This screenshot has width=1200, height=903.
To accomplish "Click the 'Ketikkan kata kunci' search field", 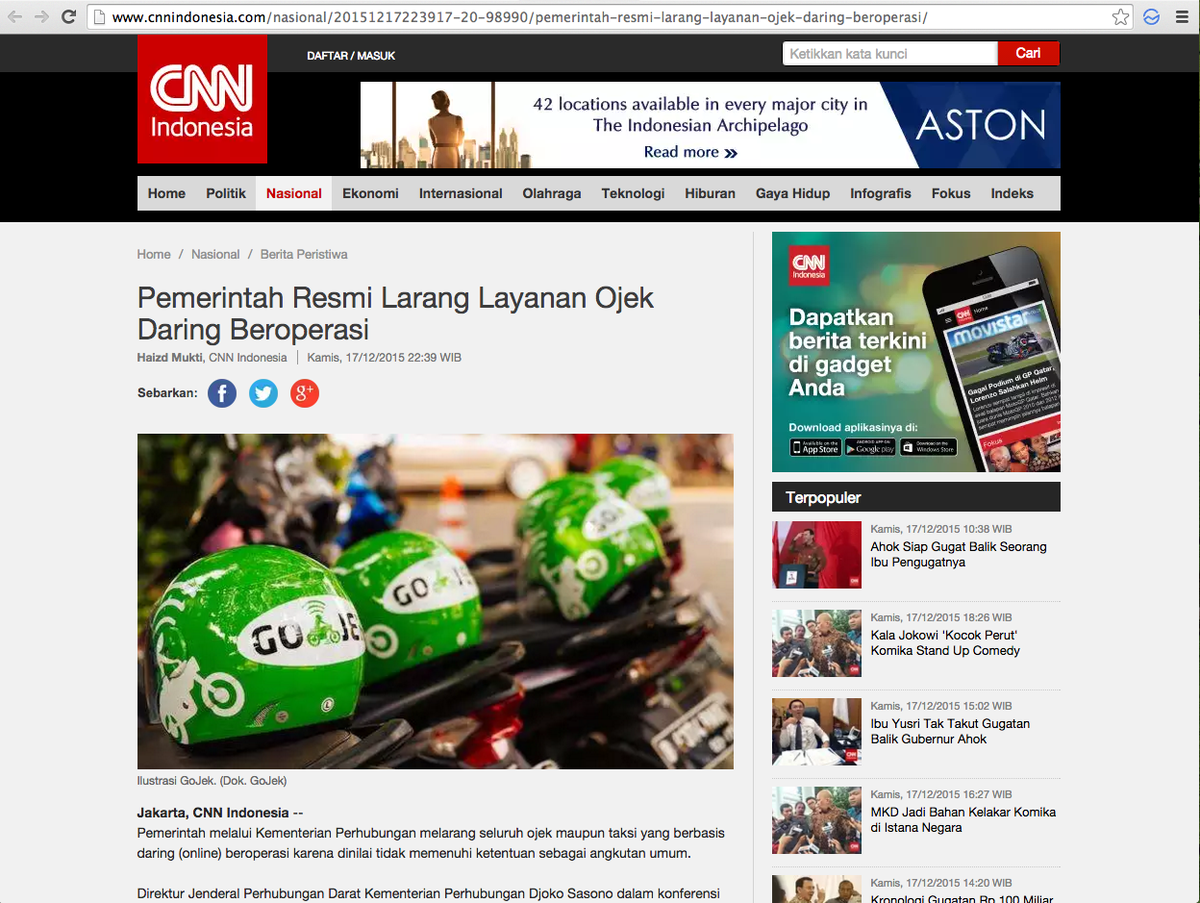I will point(890,53).
